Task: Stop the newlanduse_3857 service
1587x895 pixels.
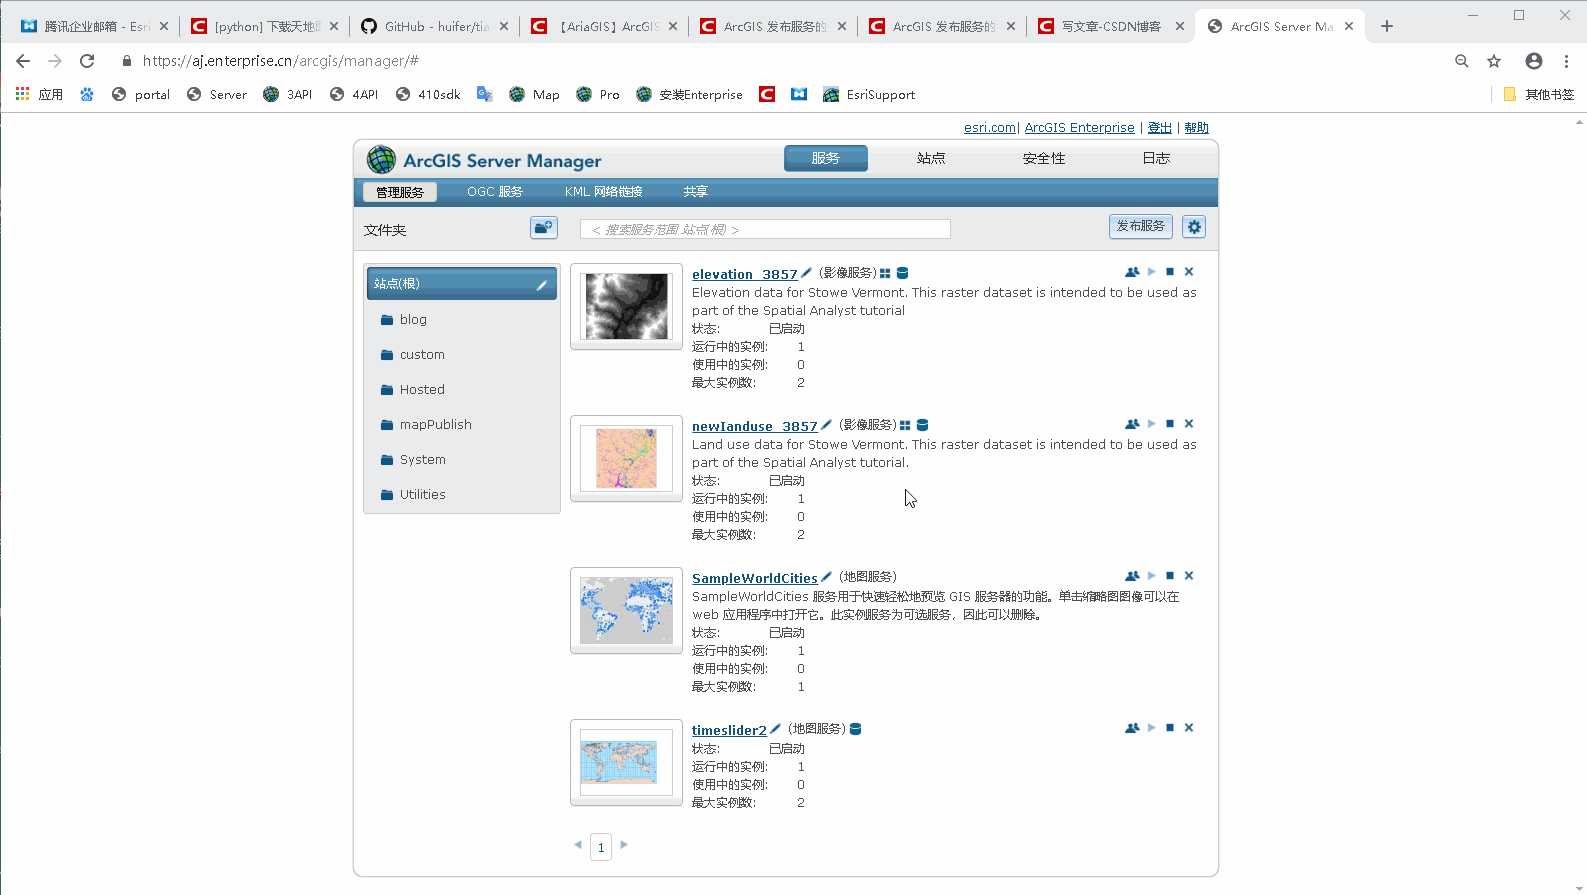Action: [1170, 424]
